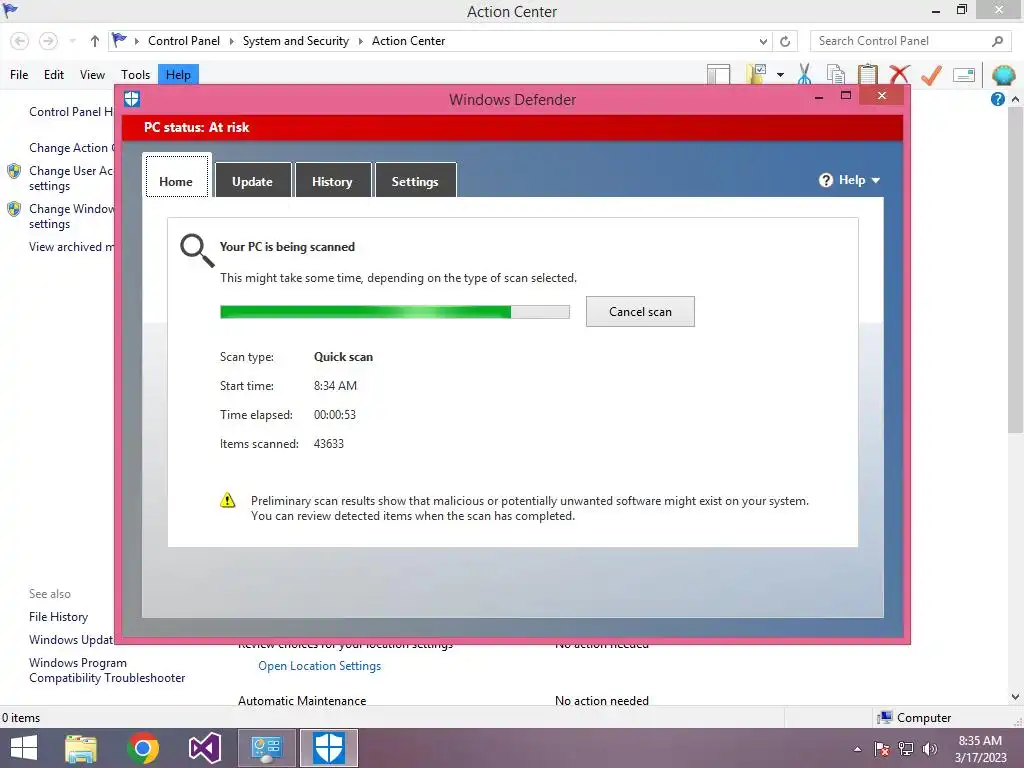Show hidden tray icons arrow
The width and height of the screenshot is (1024, 768).
(x=857, y=749)
